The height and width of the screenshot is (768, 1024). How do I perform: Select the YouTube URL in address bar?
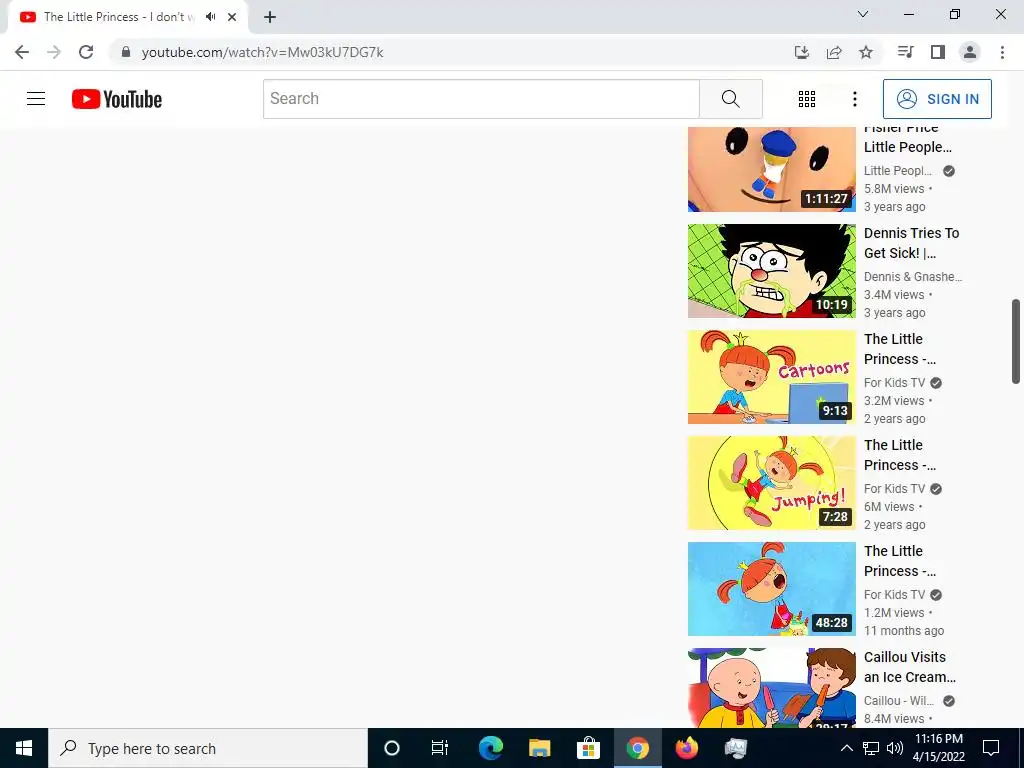click(x=263, y=52)
